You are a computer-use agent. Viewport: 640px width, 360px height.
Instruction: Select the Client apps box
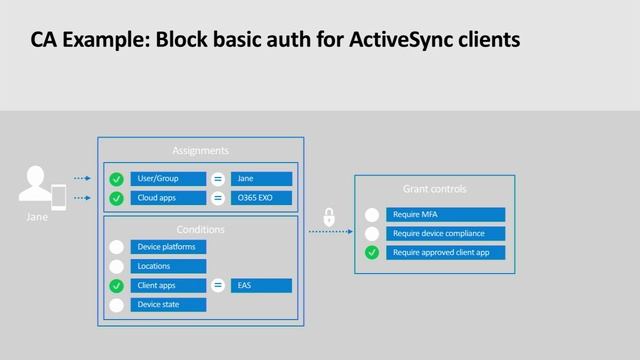click(x=168, y=285)
